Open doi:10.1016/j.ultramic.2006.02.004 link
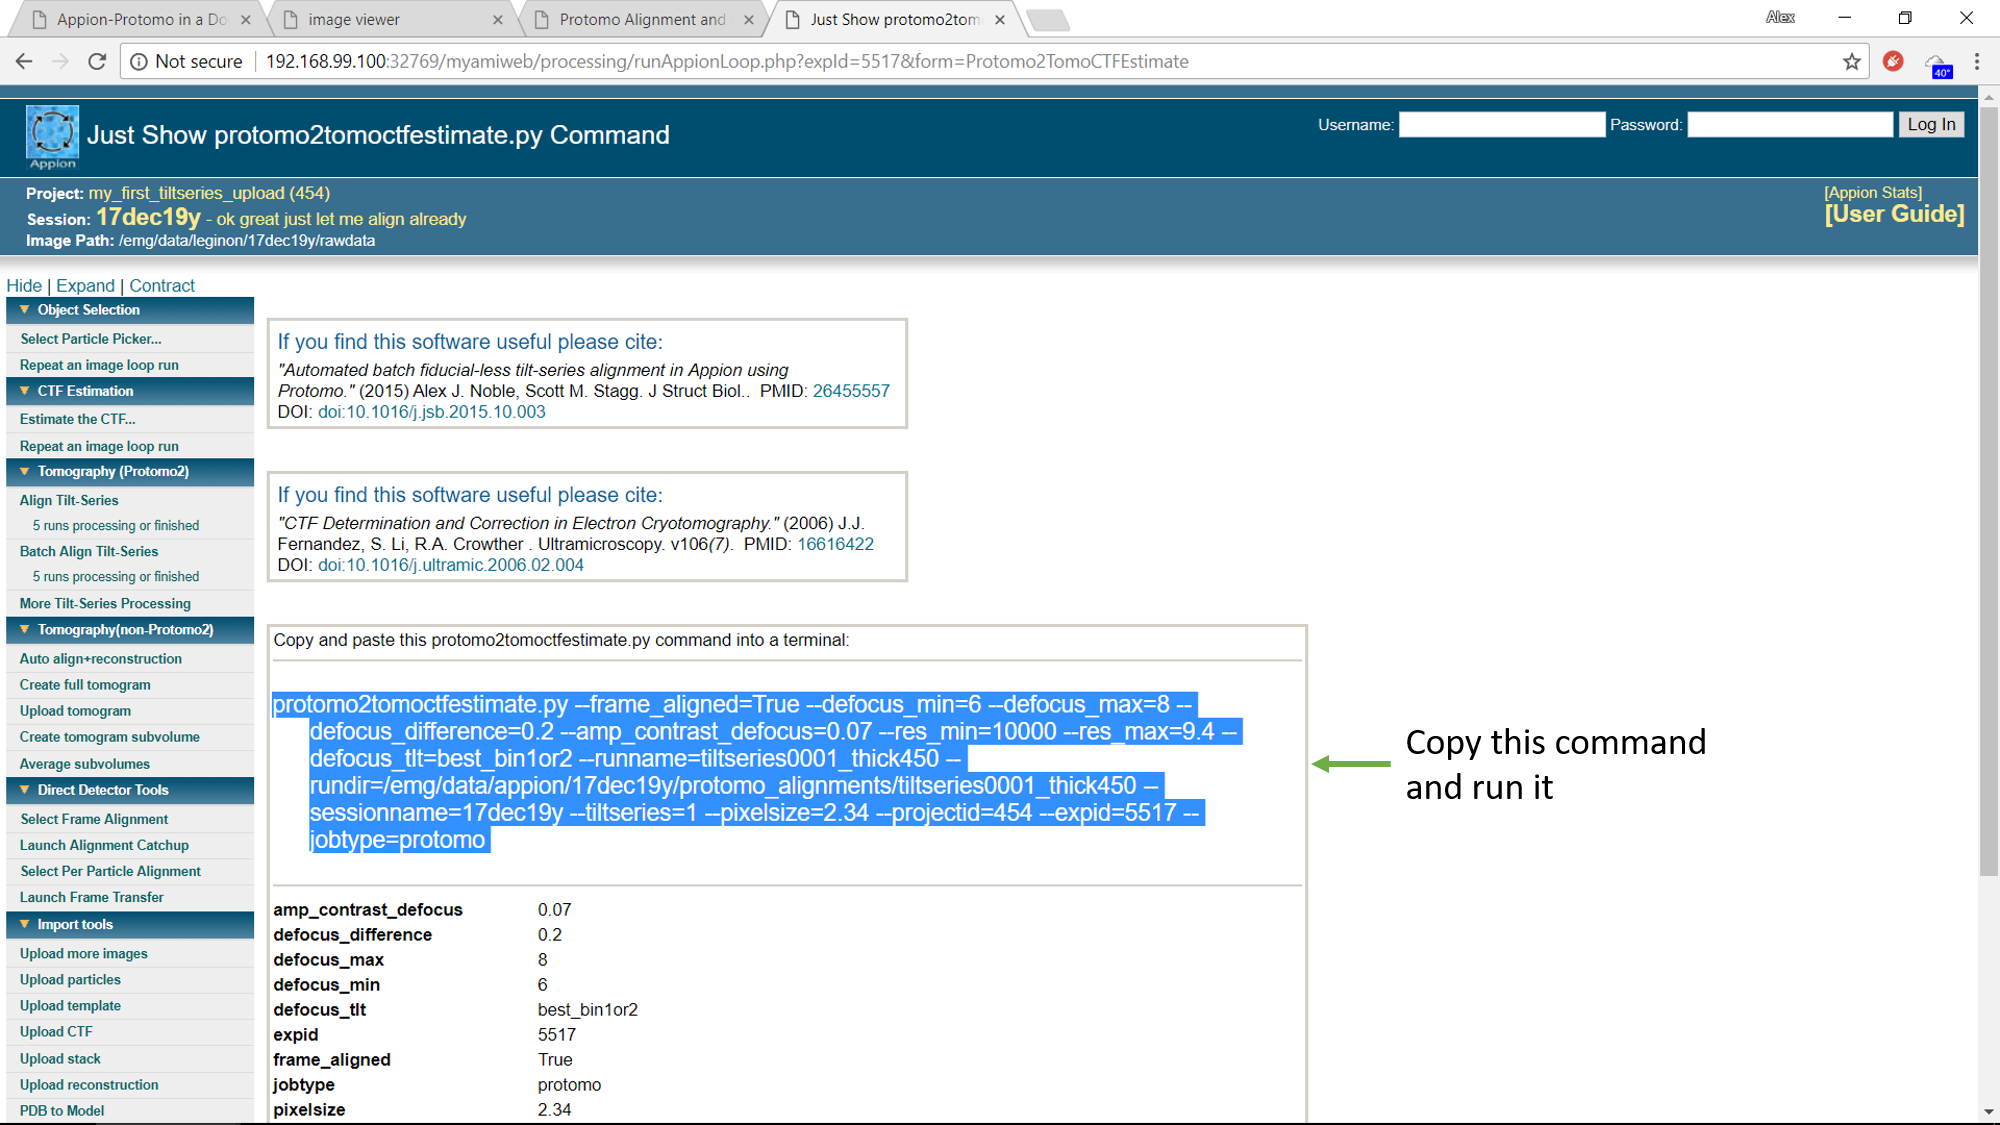The height and width of the screenshot is (1125, 2000). click(x=451, y=565)
